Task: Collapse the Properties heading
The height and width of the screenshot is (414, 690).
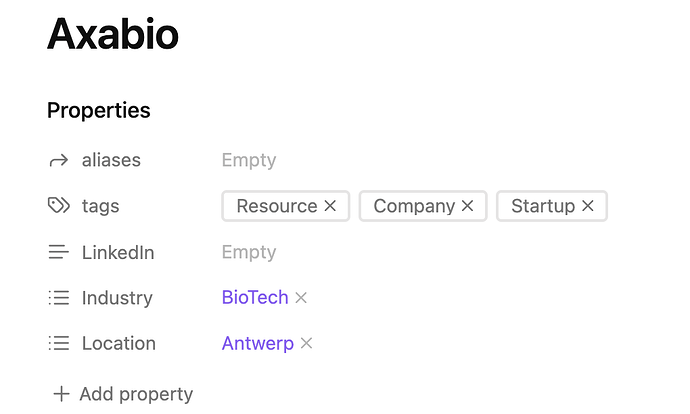Action: tap(99, 110)
